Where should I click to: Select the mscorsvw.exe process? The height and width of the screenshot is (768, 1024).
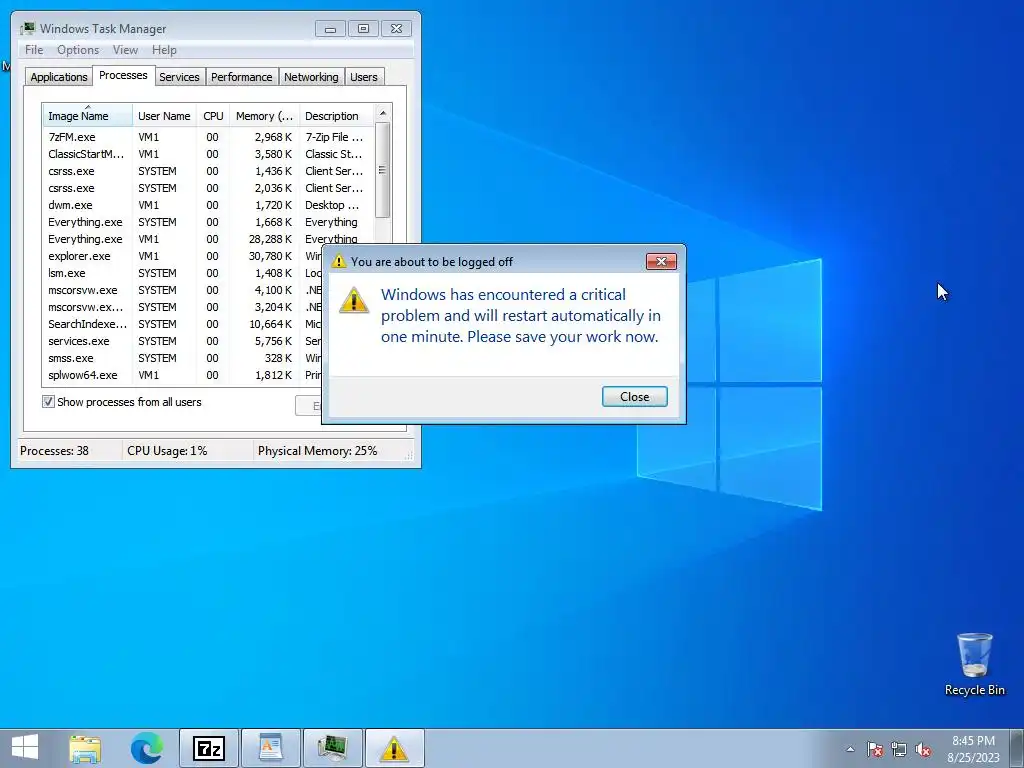click(x=183, y=290)
